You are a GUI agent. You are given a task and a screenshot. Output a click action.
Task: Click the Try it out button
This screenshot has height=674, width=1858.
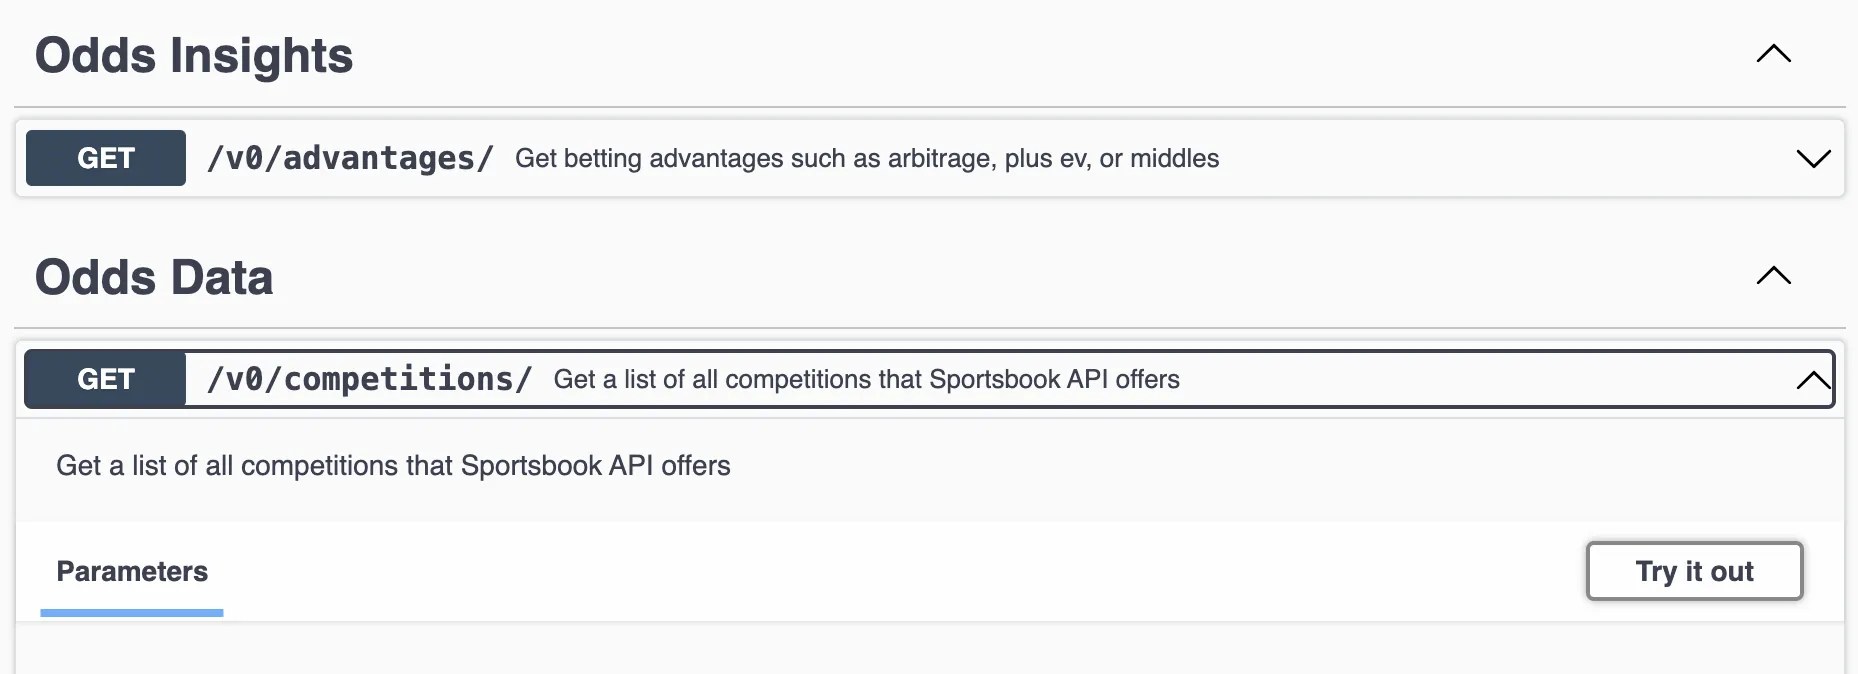pyautogui.click(x=1694, y=571)
